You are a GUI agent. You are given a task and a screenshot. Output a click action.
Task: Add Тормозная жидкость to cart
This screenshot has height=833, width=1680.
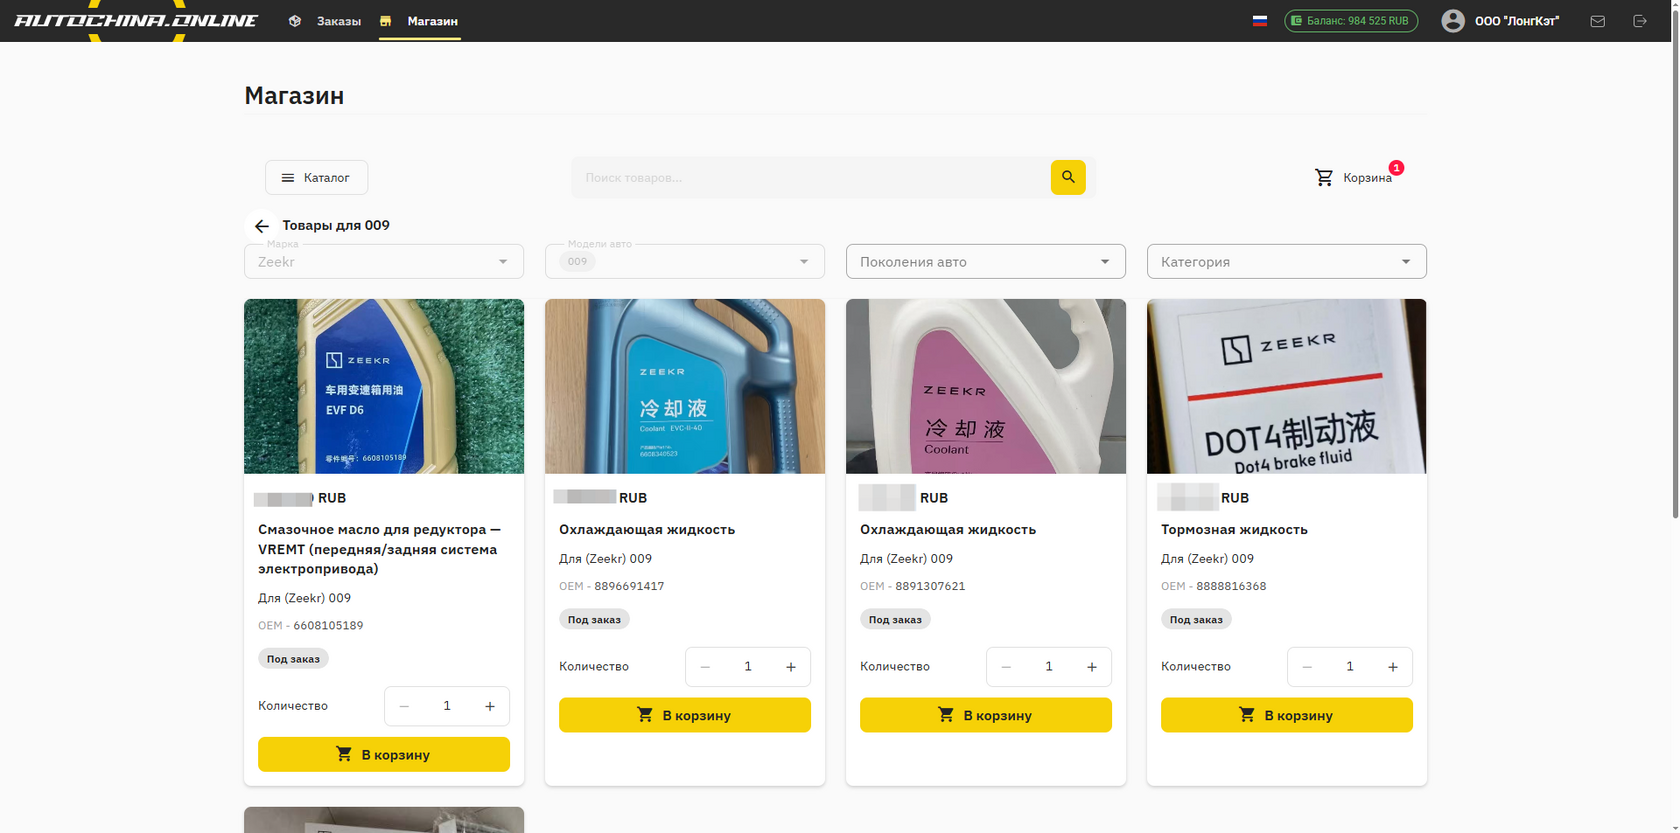pyautogui.click(x=1287, y=716)
